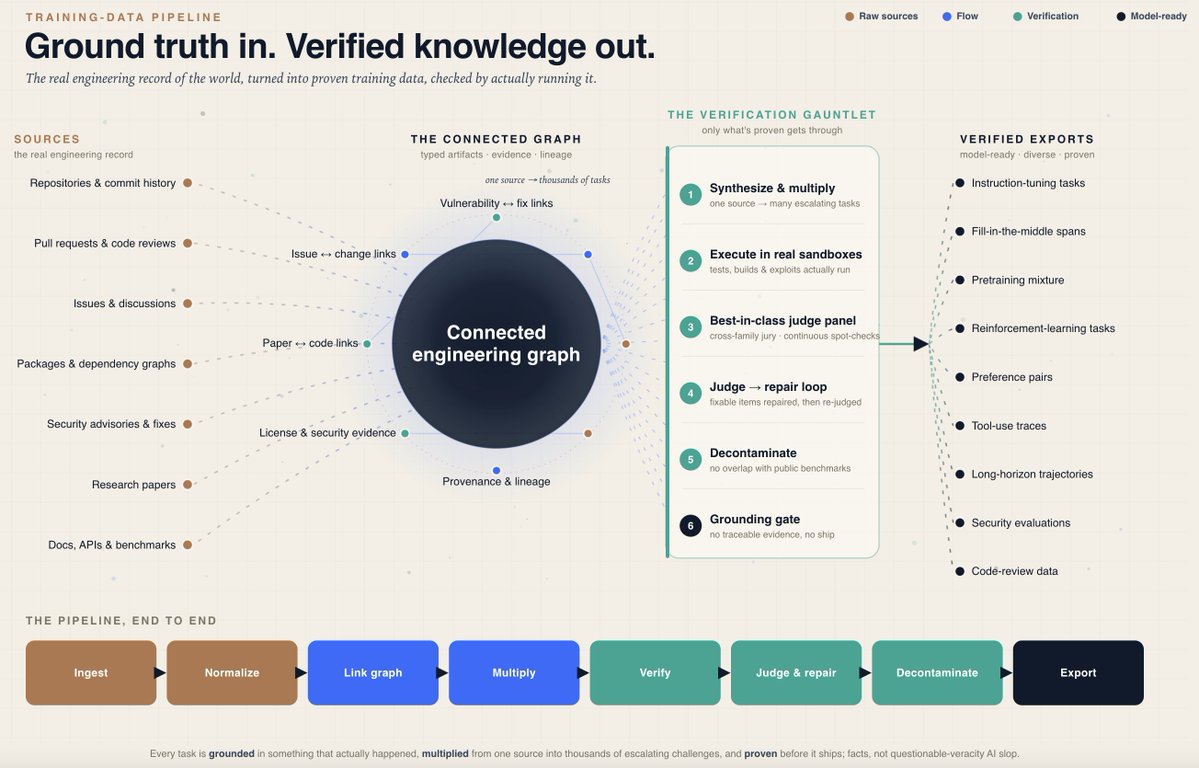Select the Multiply pipeline stage box

pos(514,672)
